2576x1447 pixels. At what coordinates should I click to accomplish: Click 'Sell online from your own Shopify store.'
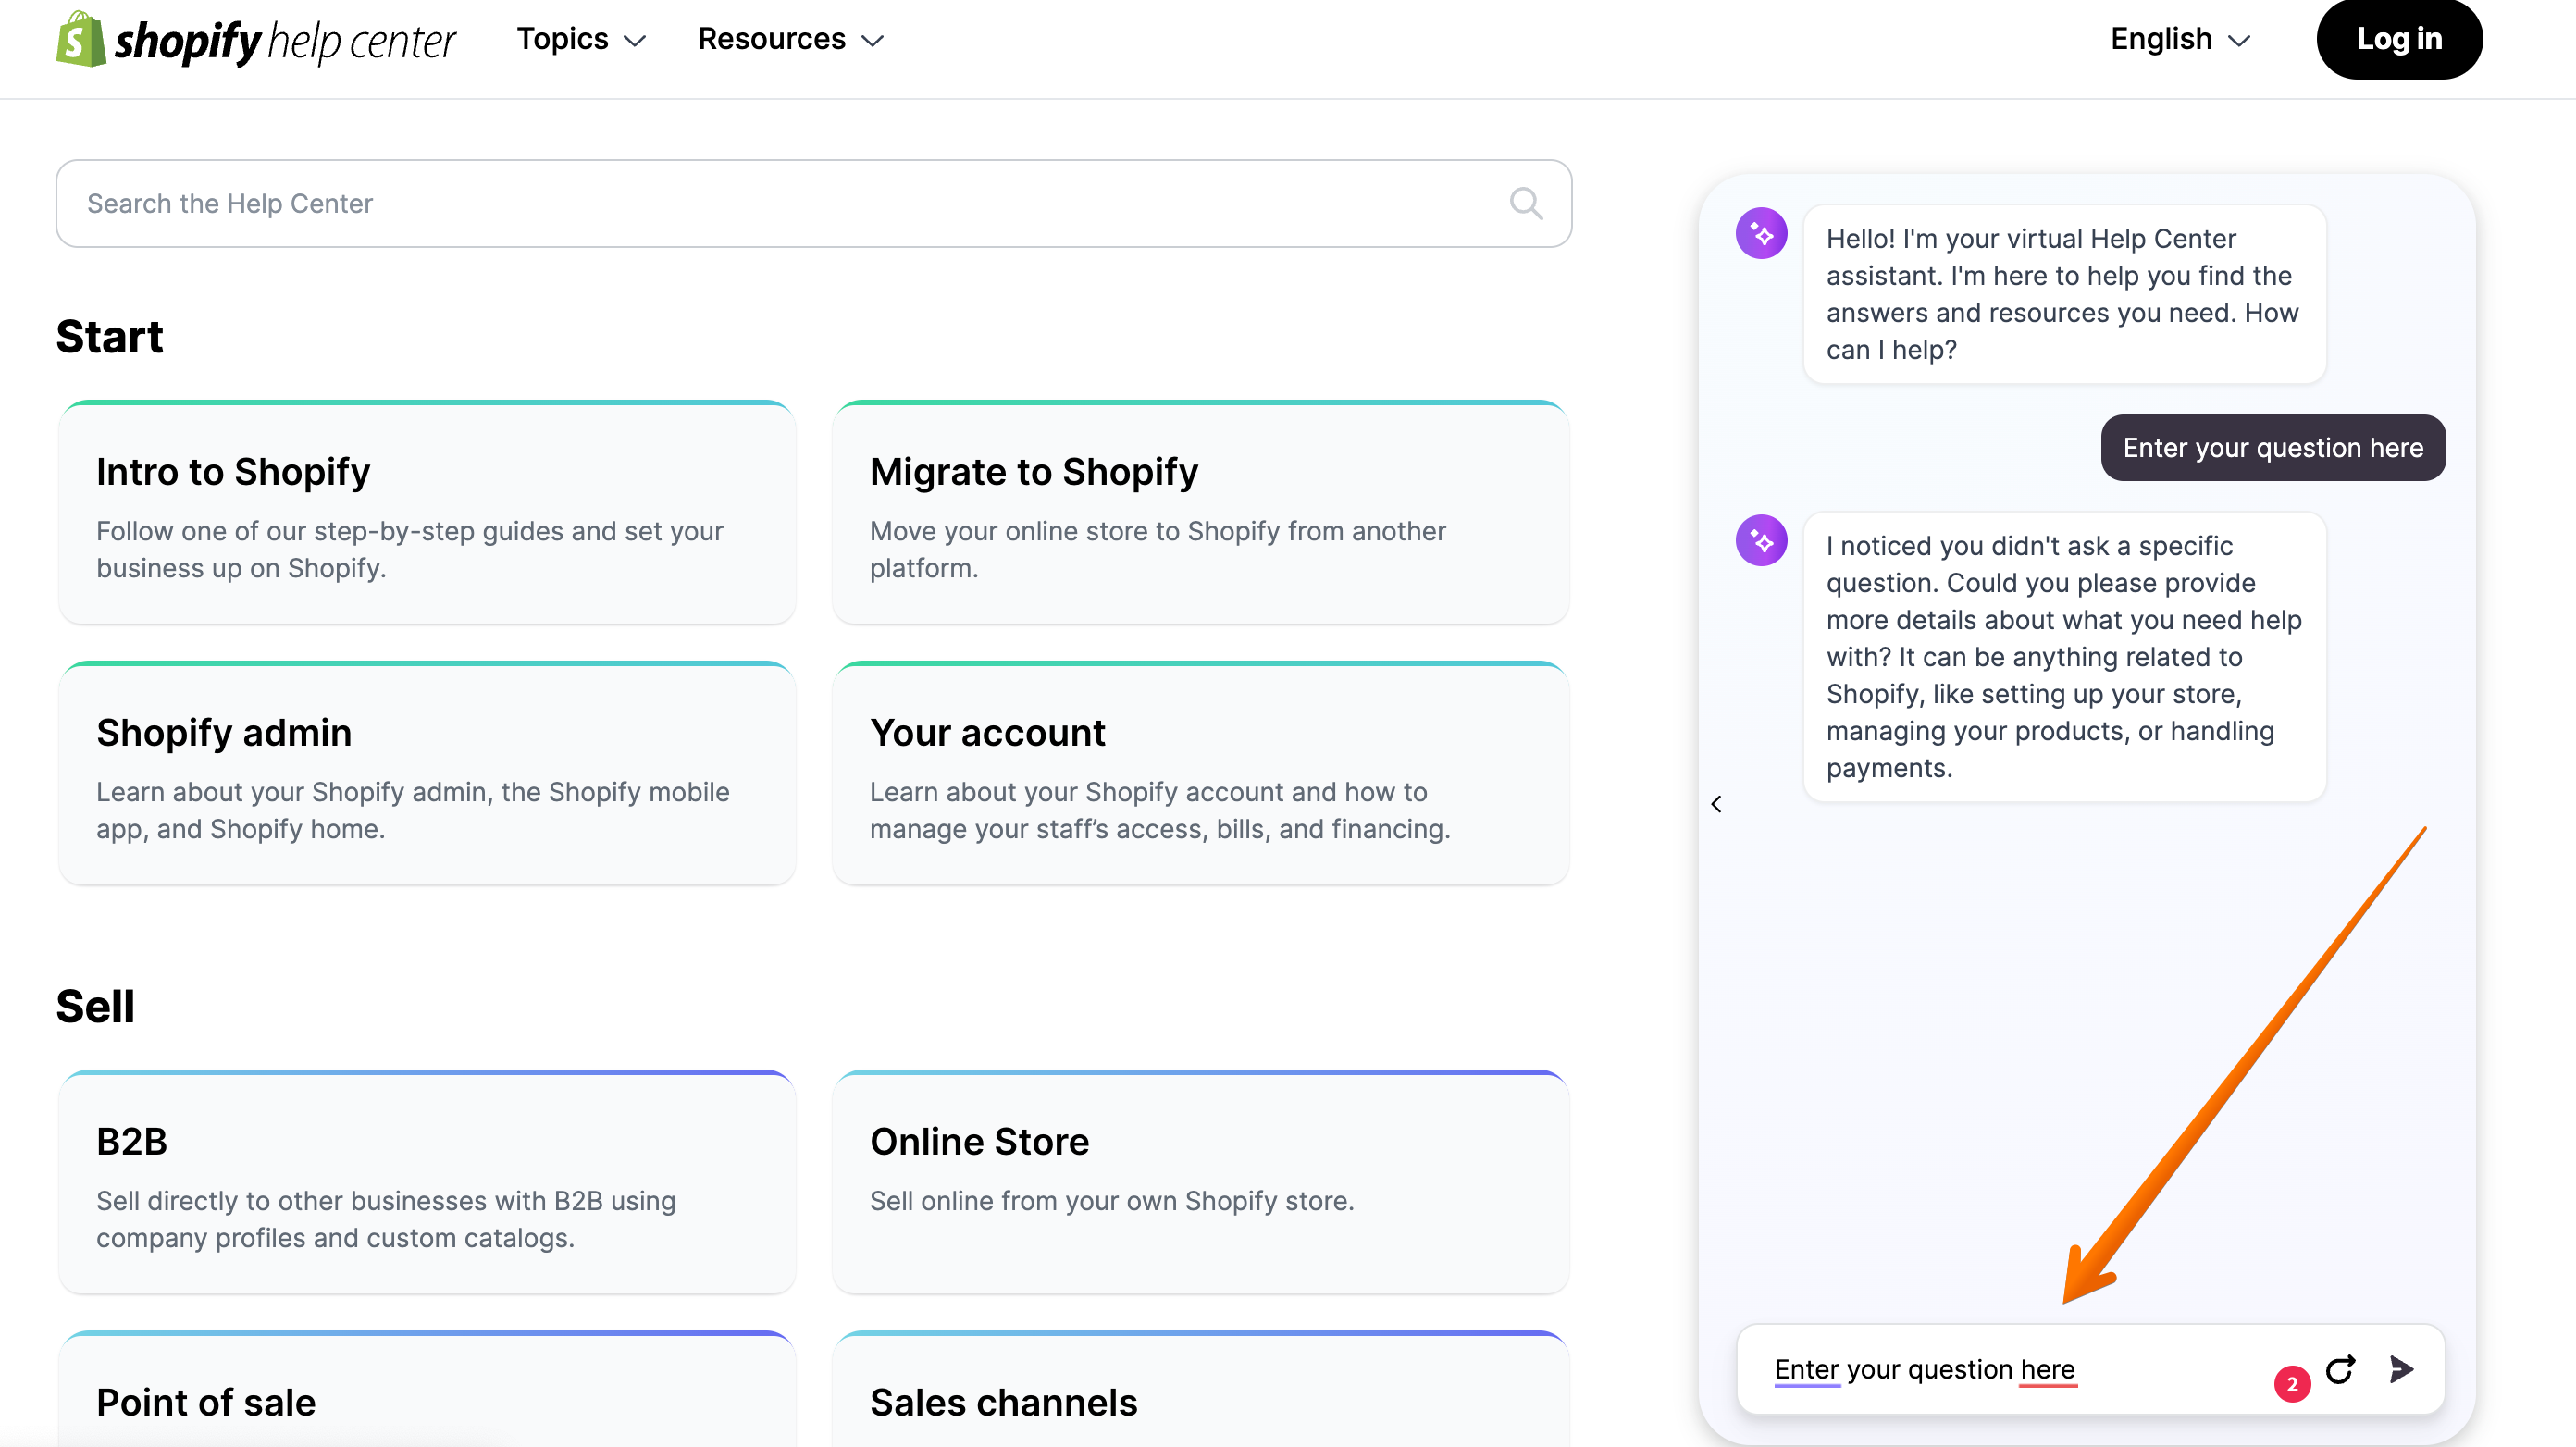(1111, 1201)
